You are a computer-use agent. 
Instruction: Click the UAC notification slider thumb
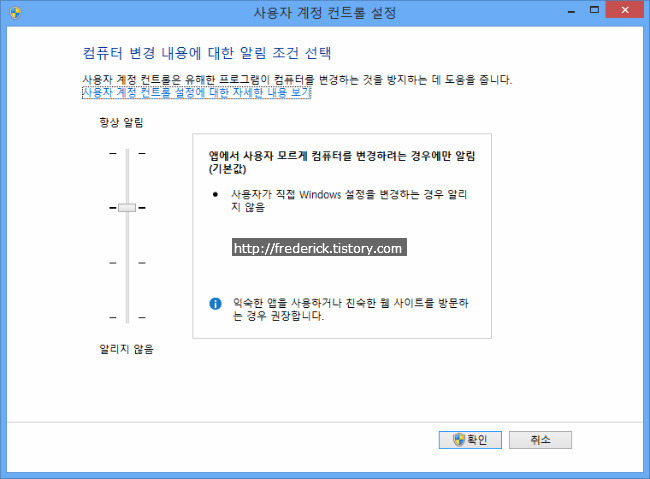(127, 207)
